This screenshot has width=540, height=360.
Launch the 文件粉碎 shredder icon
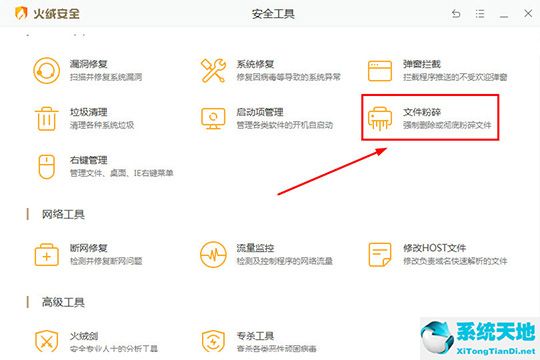point(380,119)
